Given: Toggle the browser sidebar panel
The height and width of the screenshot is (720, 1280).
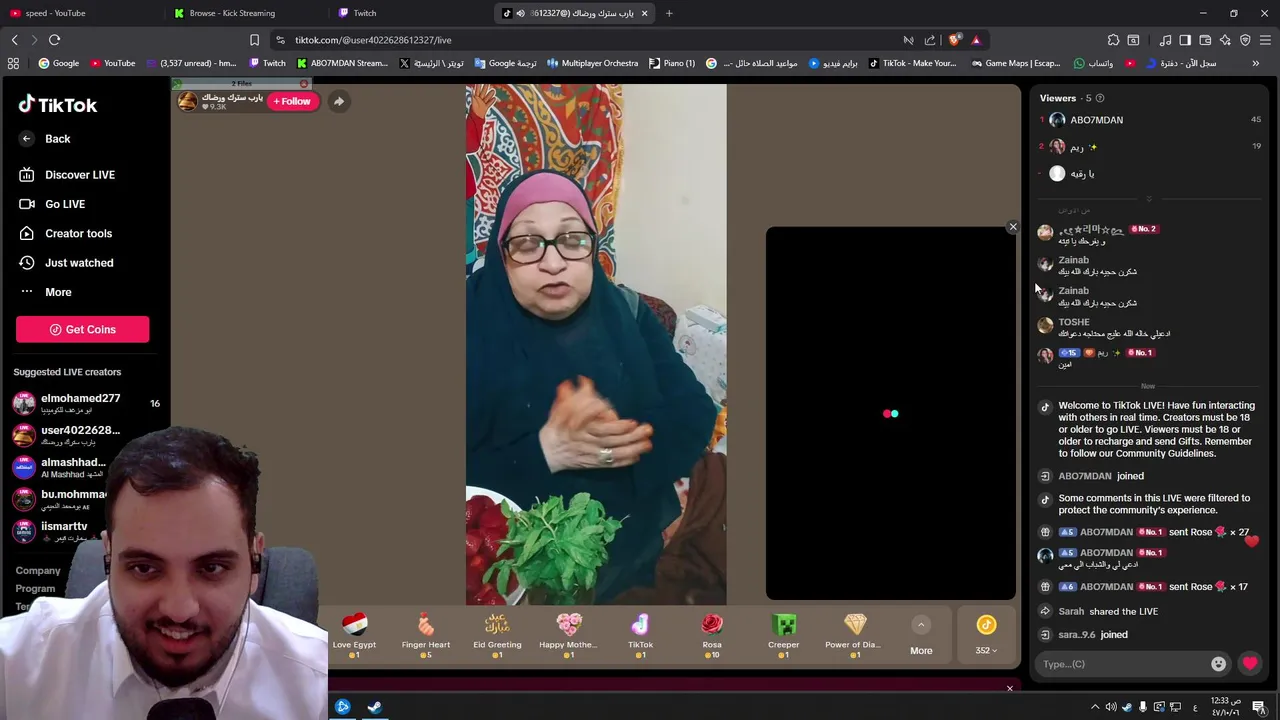Looking at the screenshot, I should (1185, 40).
